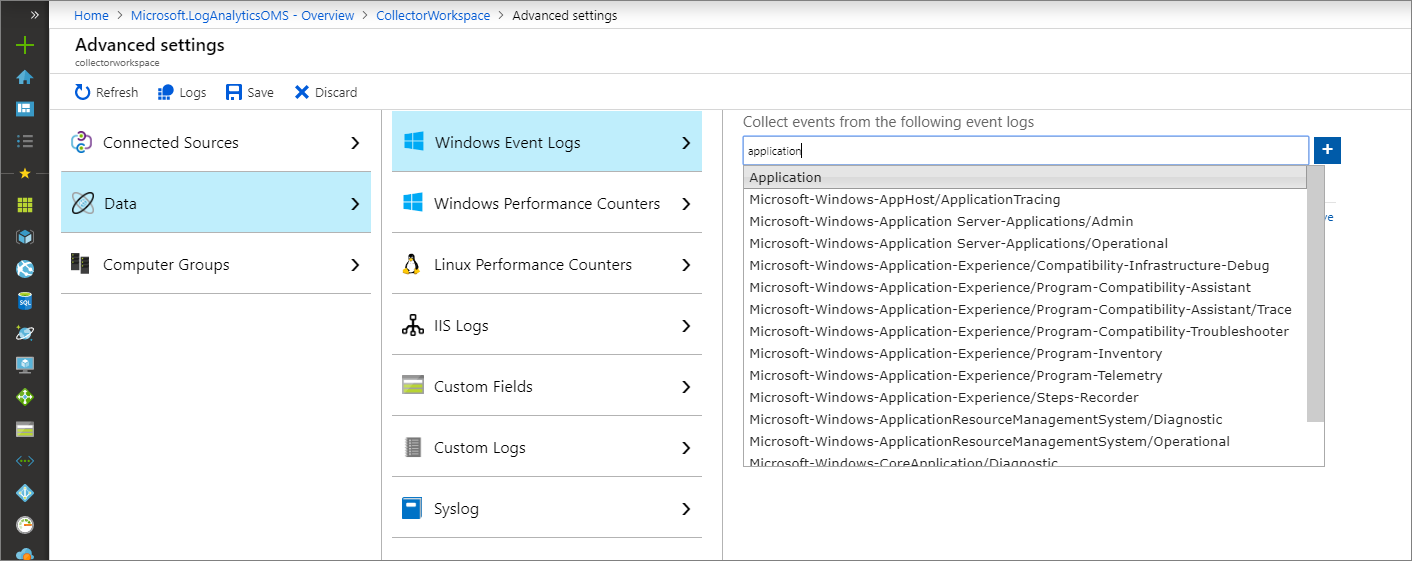Select the Syslog data item

(x=546, y=509)
